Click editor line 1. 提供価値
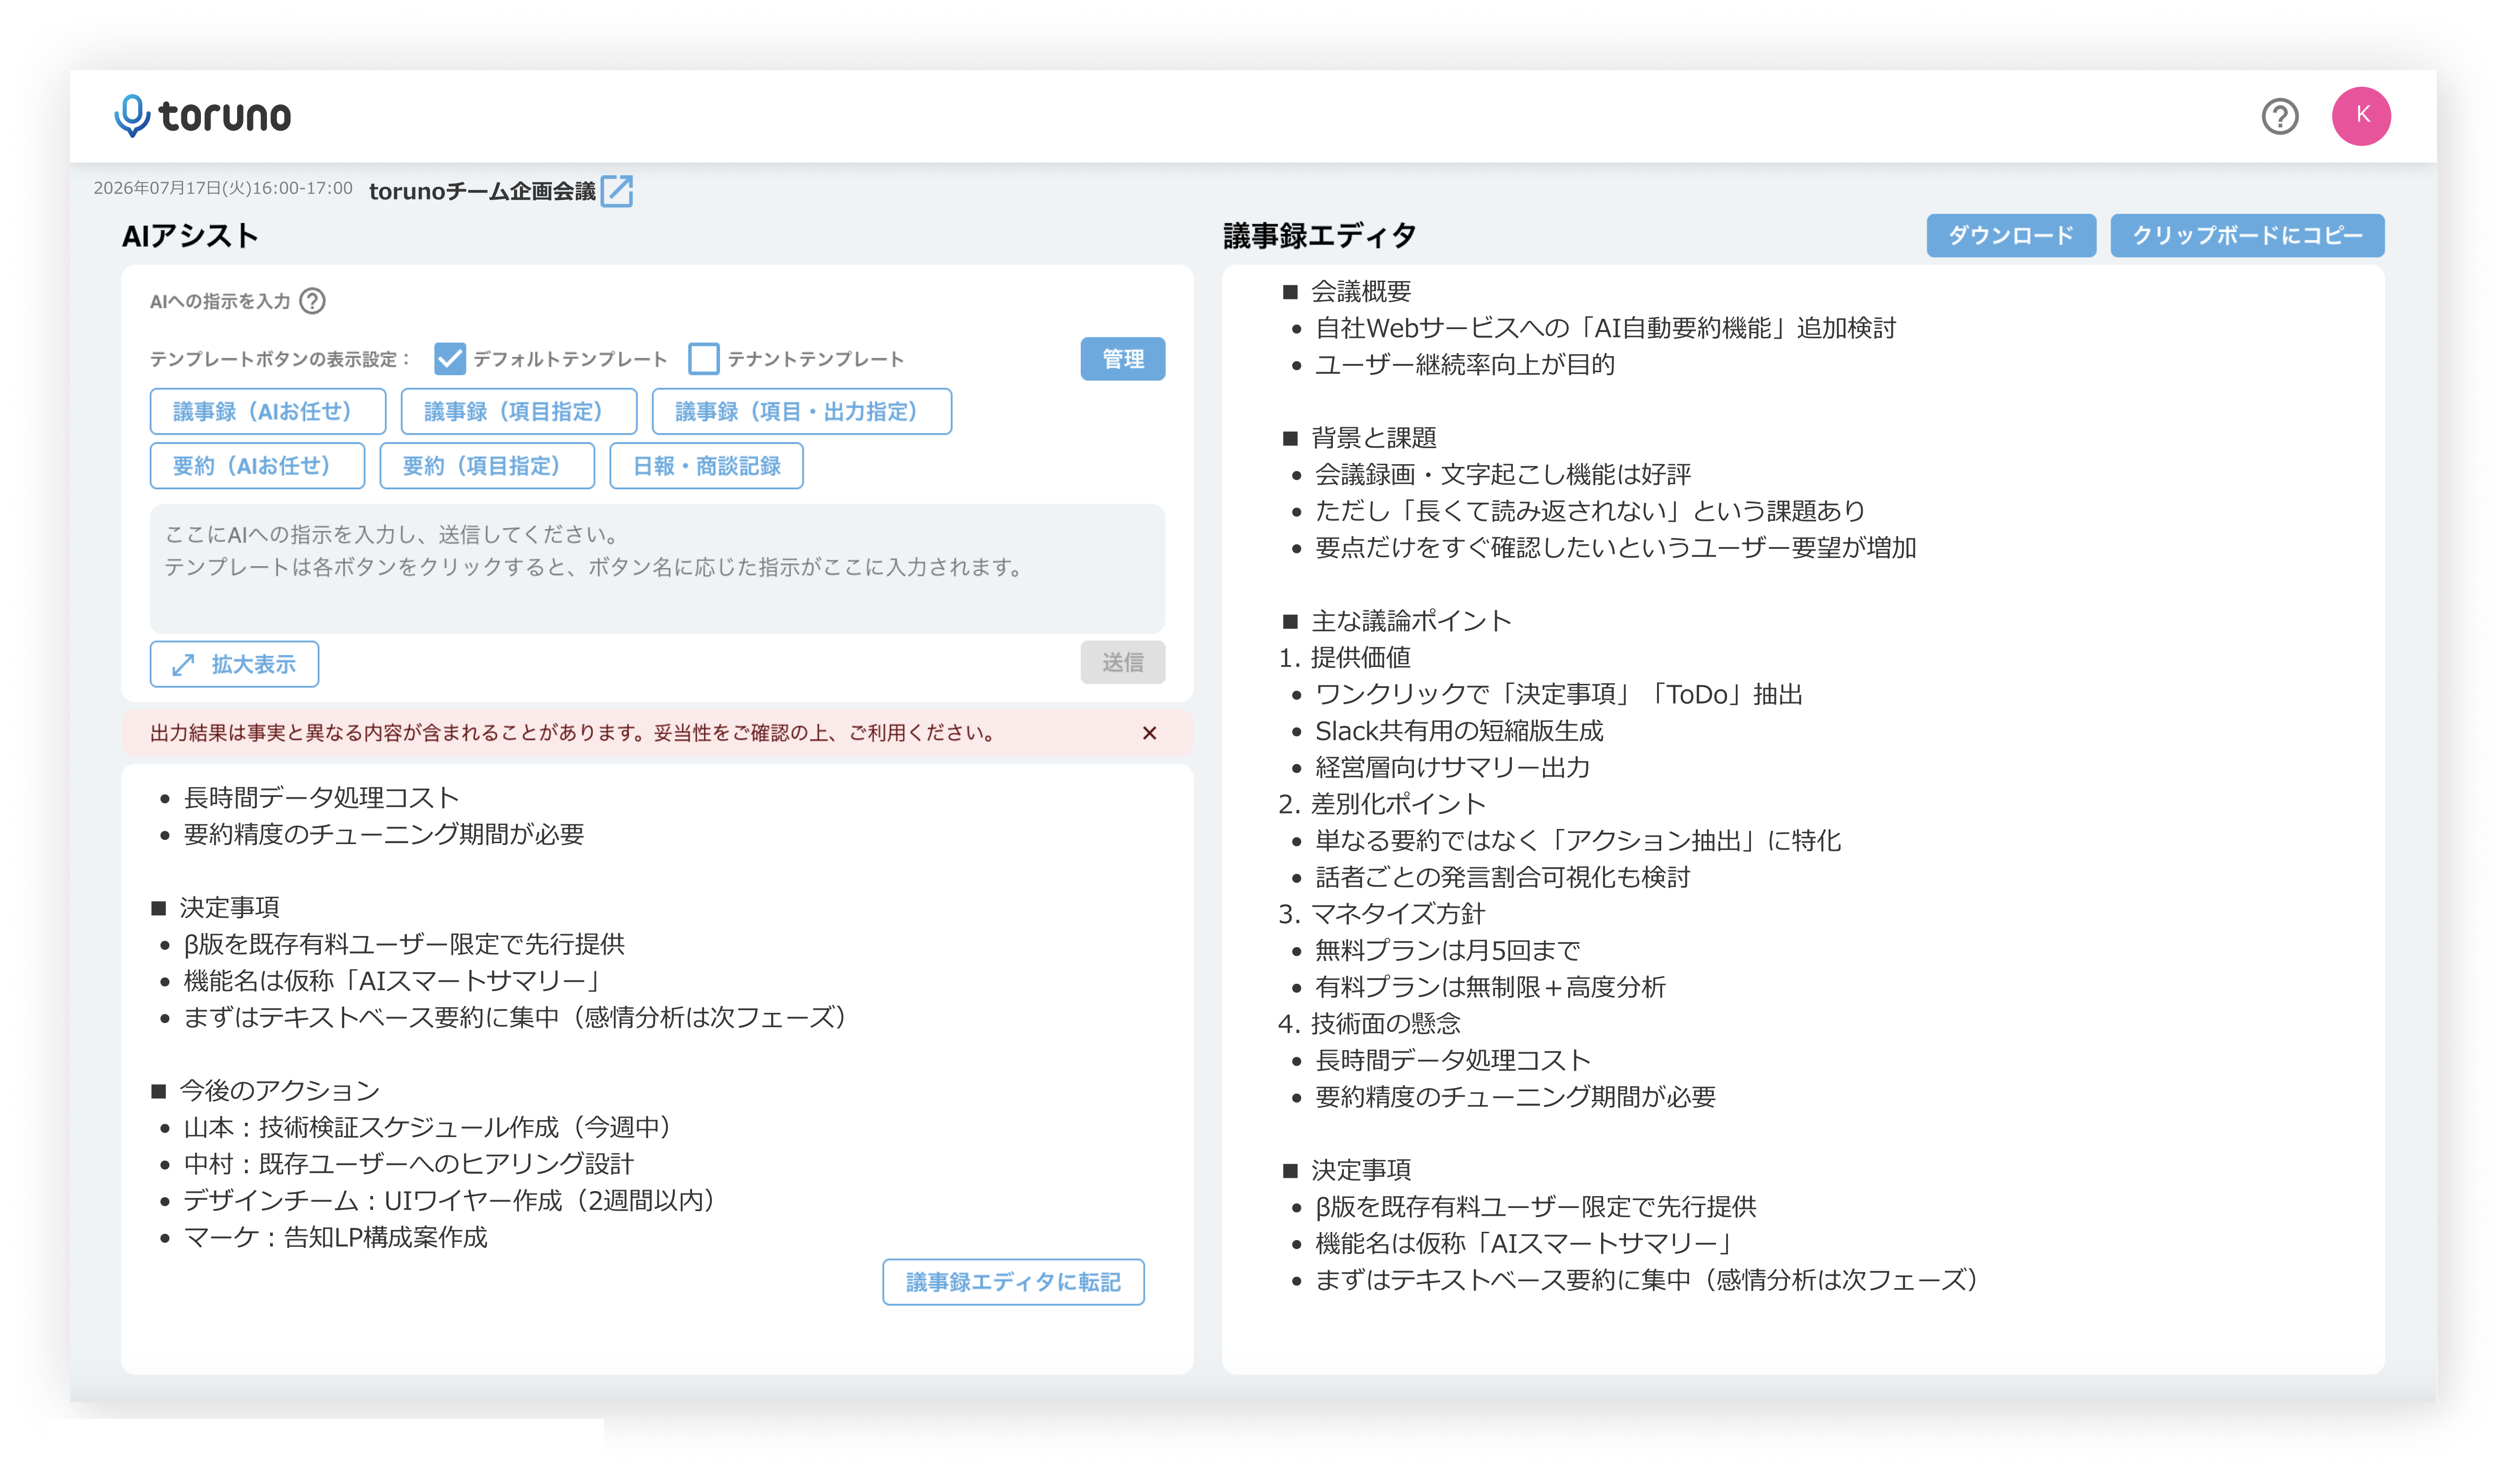Screen dimensions: 2508x1484 (x=1344, y=657)
